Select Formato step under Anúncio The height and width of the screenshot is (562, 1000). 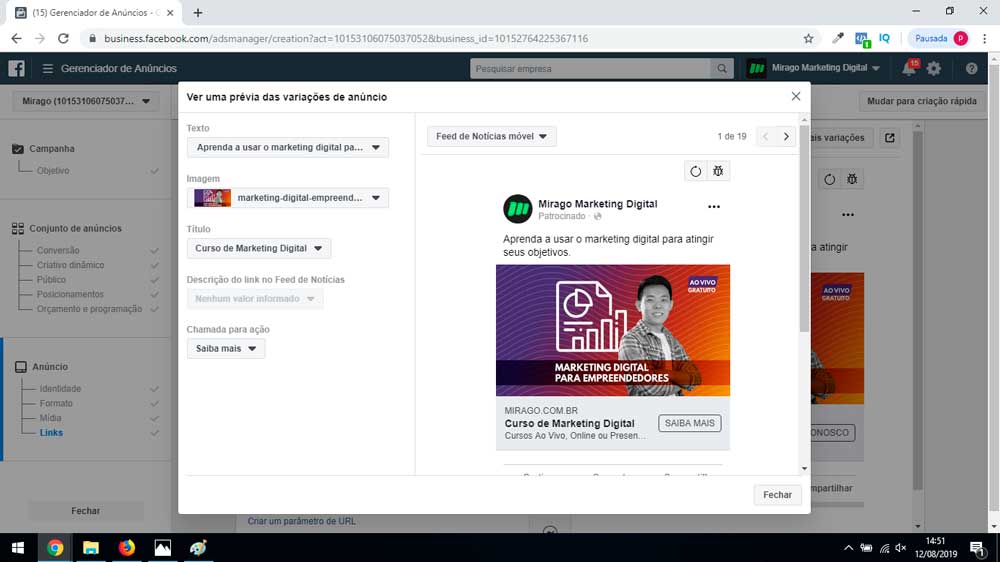[56, 403]
